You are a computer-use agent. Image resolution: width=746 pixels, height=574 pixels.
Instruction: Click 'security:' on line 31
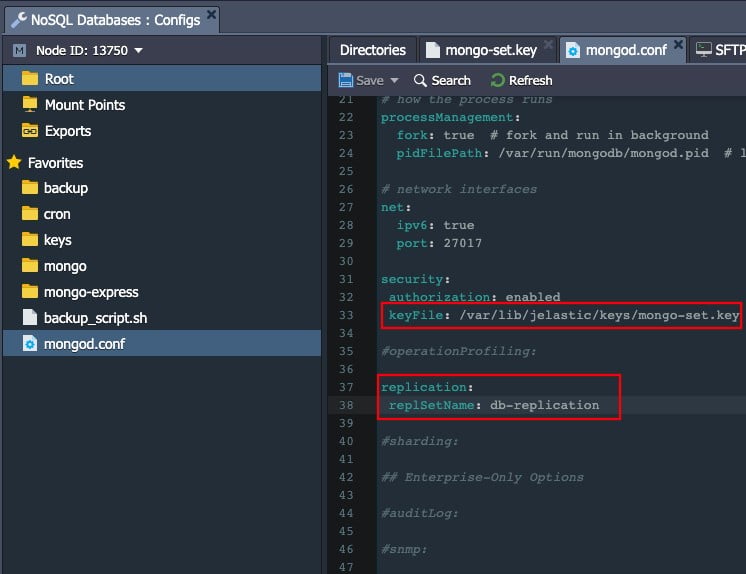coord(415,279)
